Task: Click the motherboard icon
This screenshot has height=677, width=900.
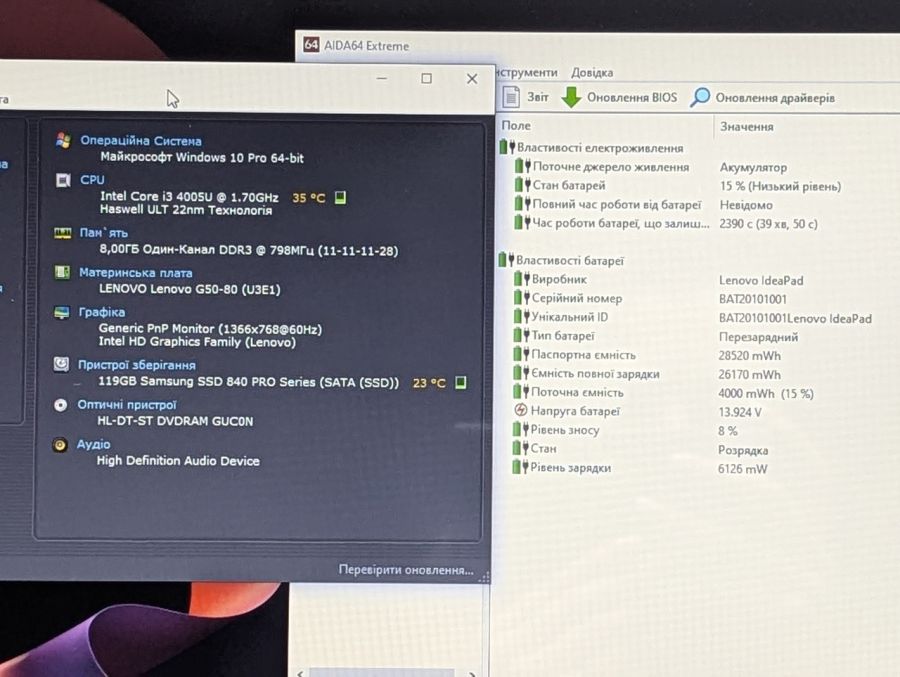Action: [x=62, y=272]
